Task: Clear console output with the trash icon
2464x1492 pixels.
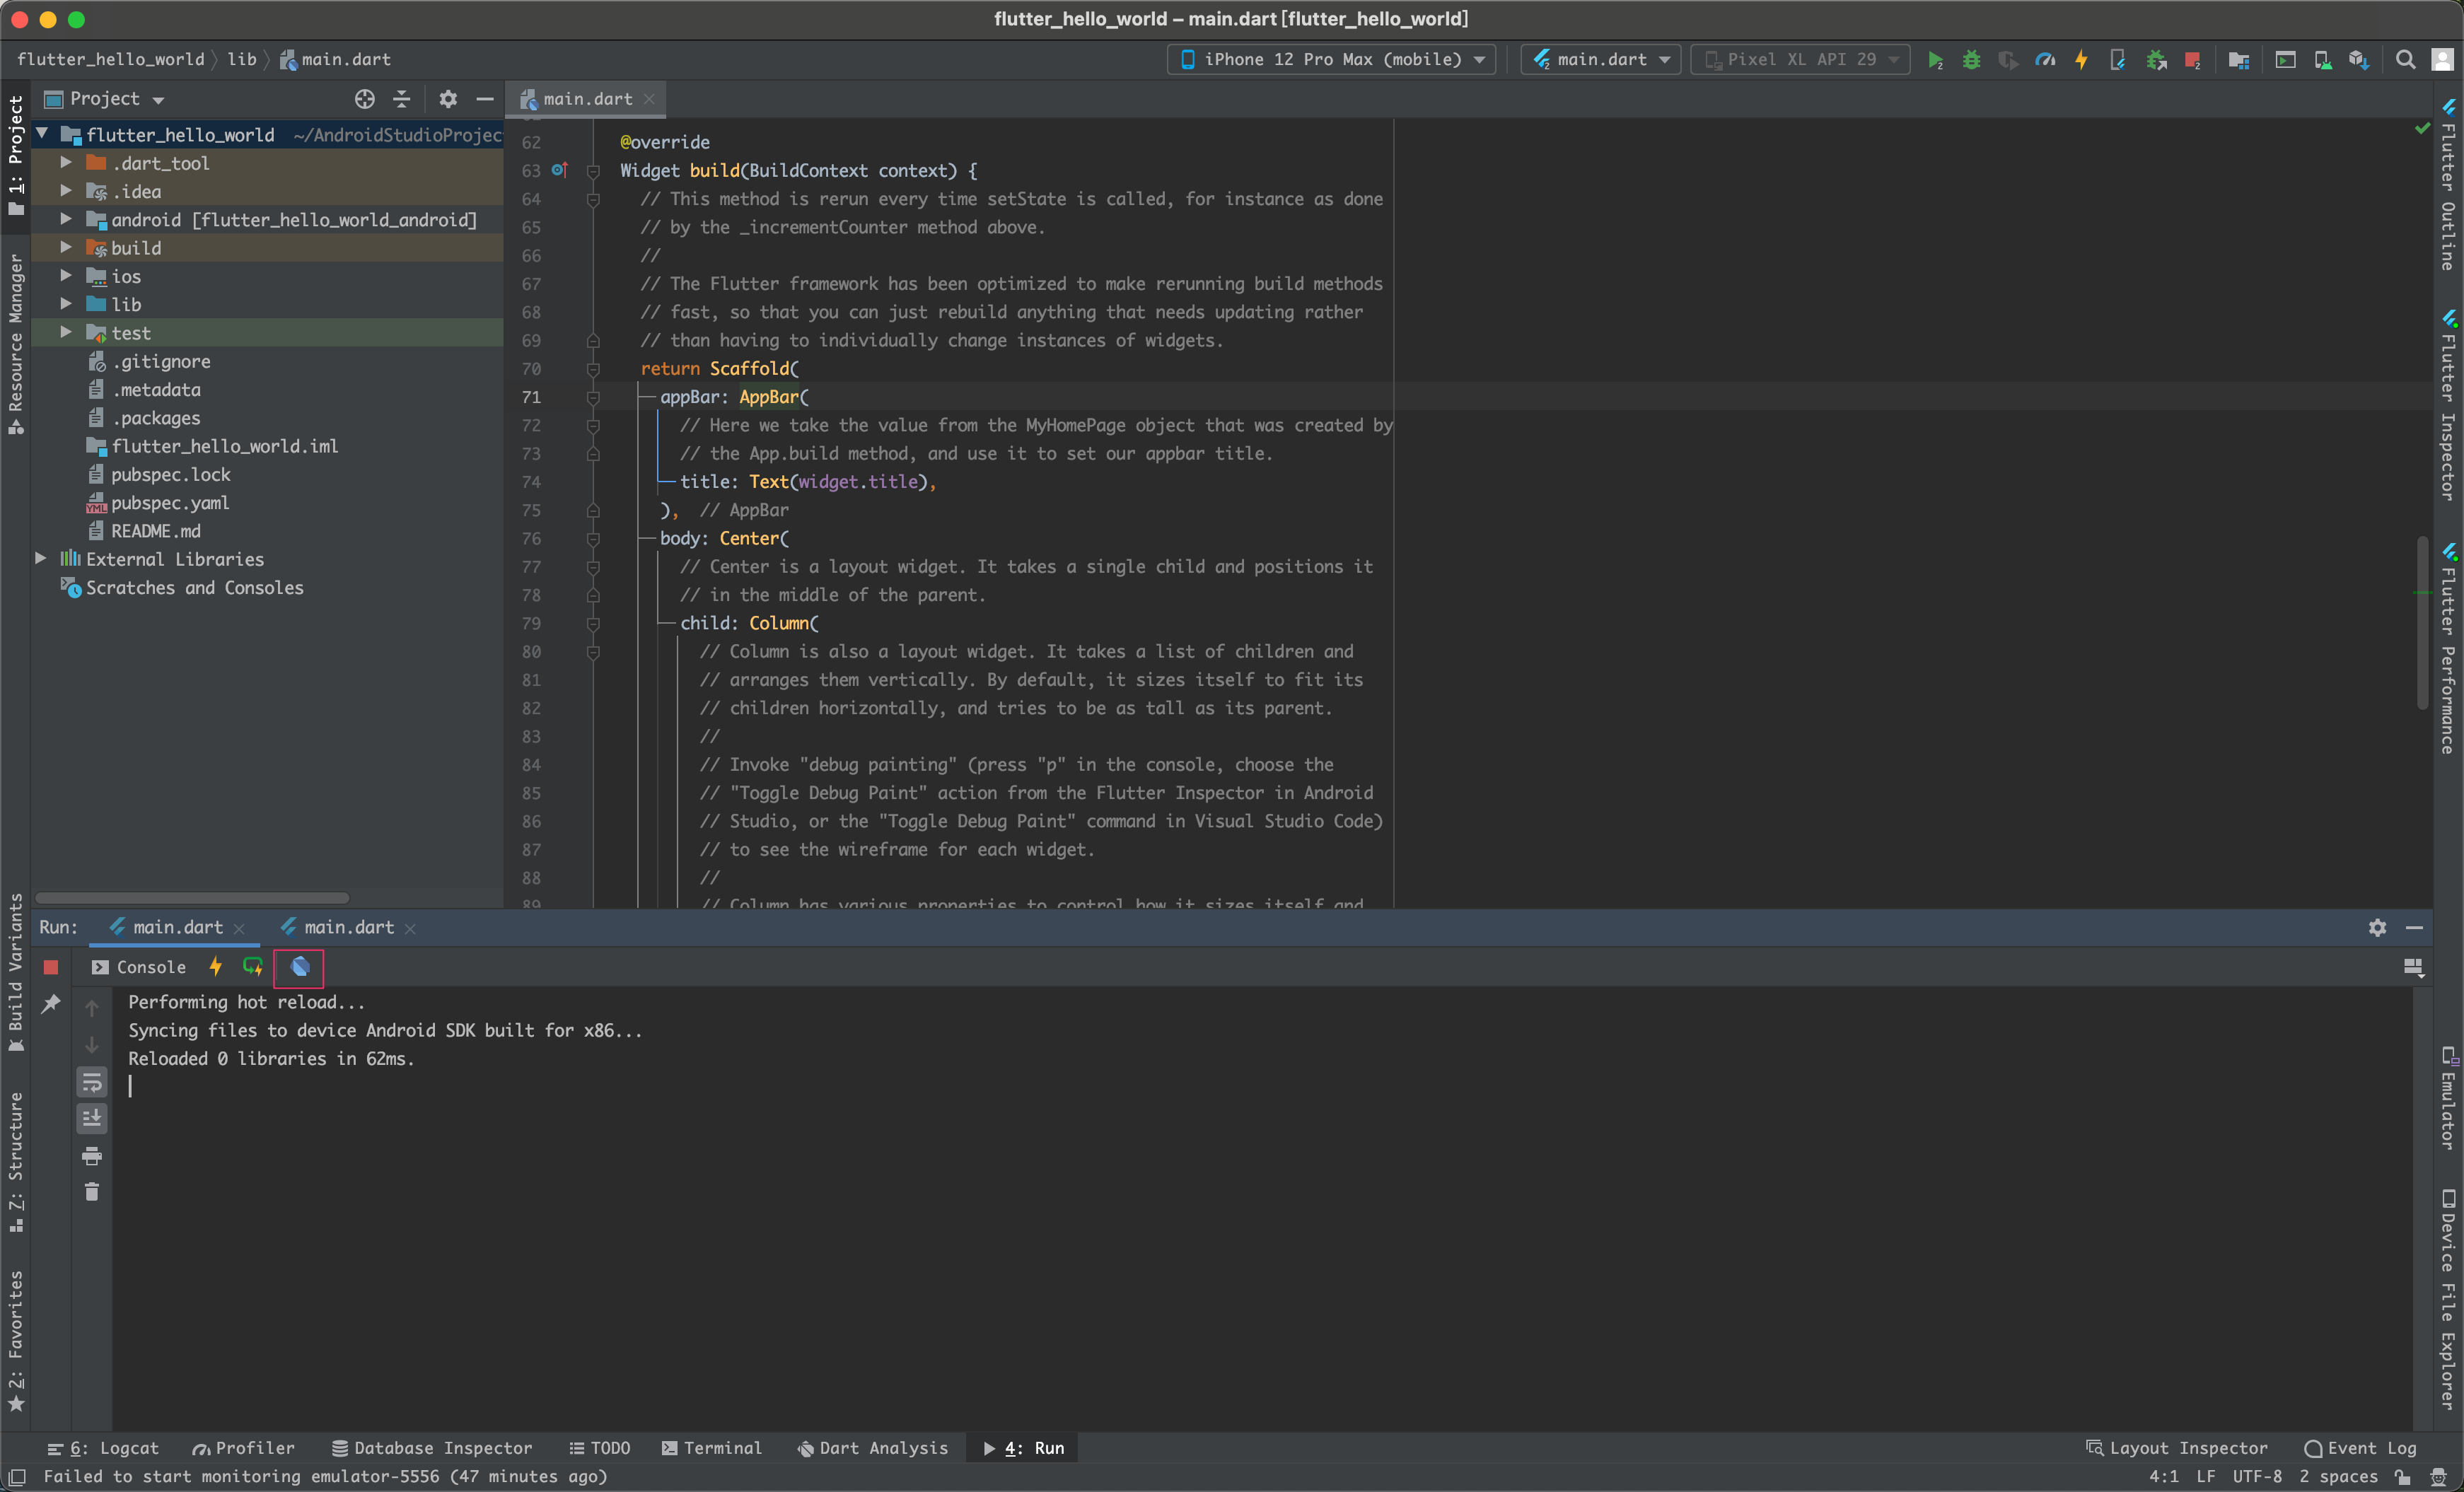Action: [x=92, y=1192]
